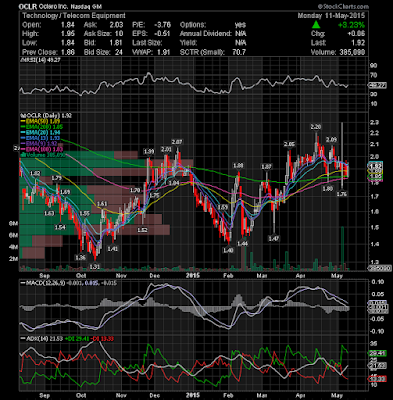This screenshot has width=393, height=400.
Task: Click the 1.31 low price label
Action: click(95, 267)
